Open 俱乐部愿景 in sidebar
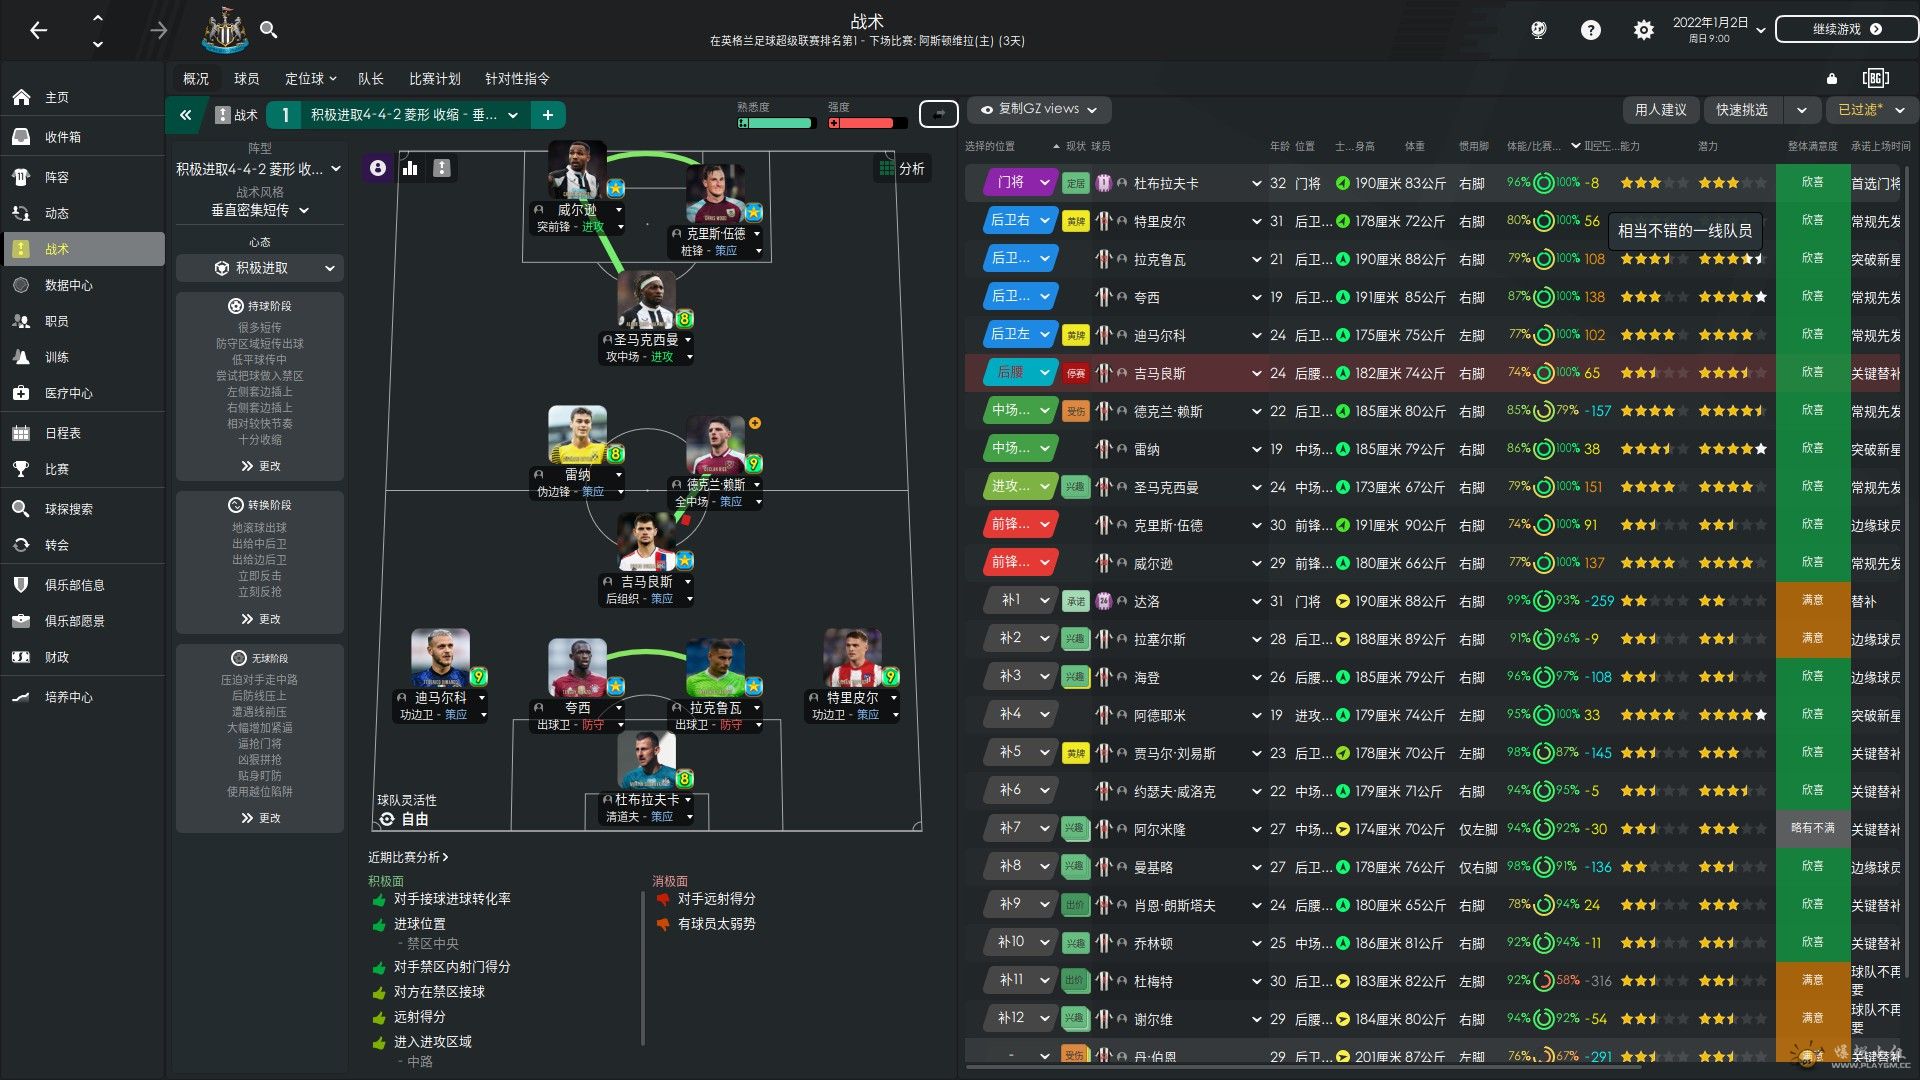The image size is (1920, 1080). point(84,621)
